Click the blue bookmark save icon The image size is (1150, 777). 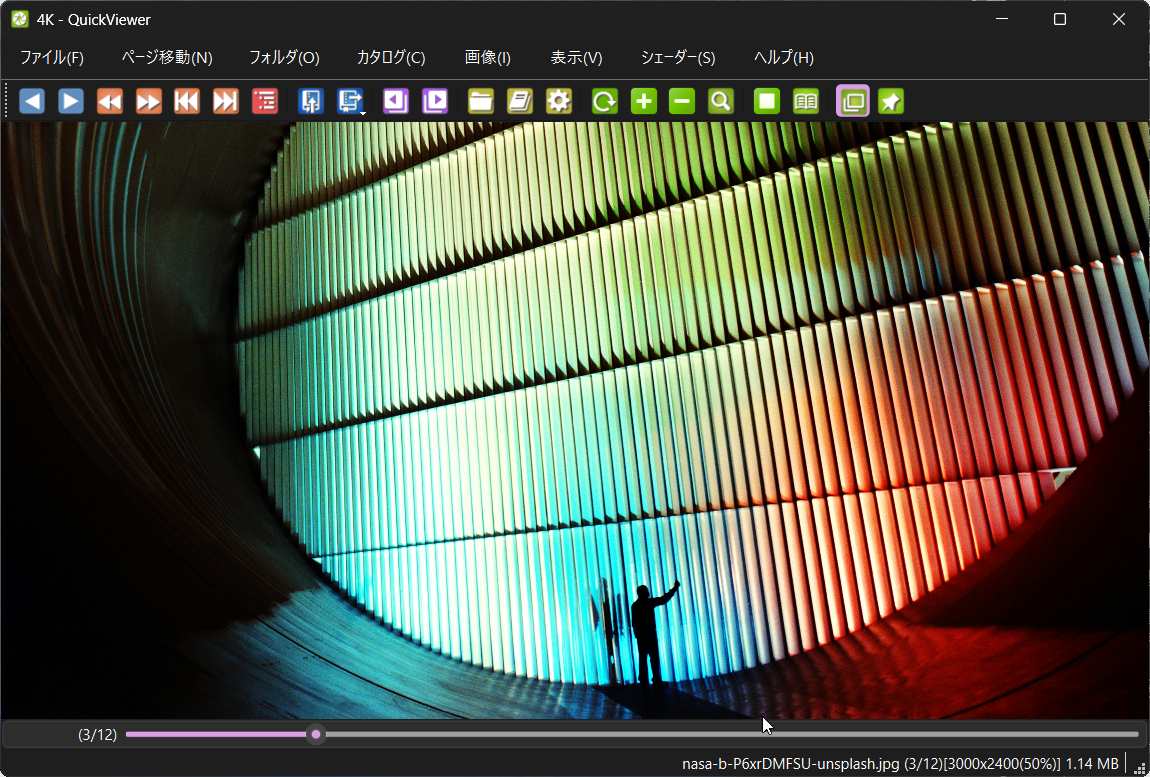311,101
